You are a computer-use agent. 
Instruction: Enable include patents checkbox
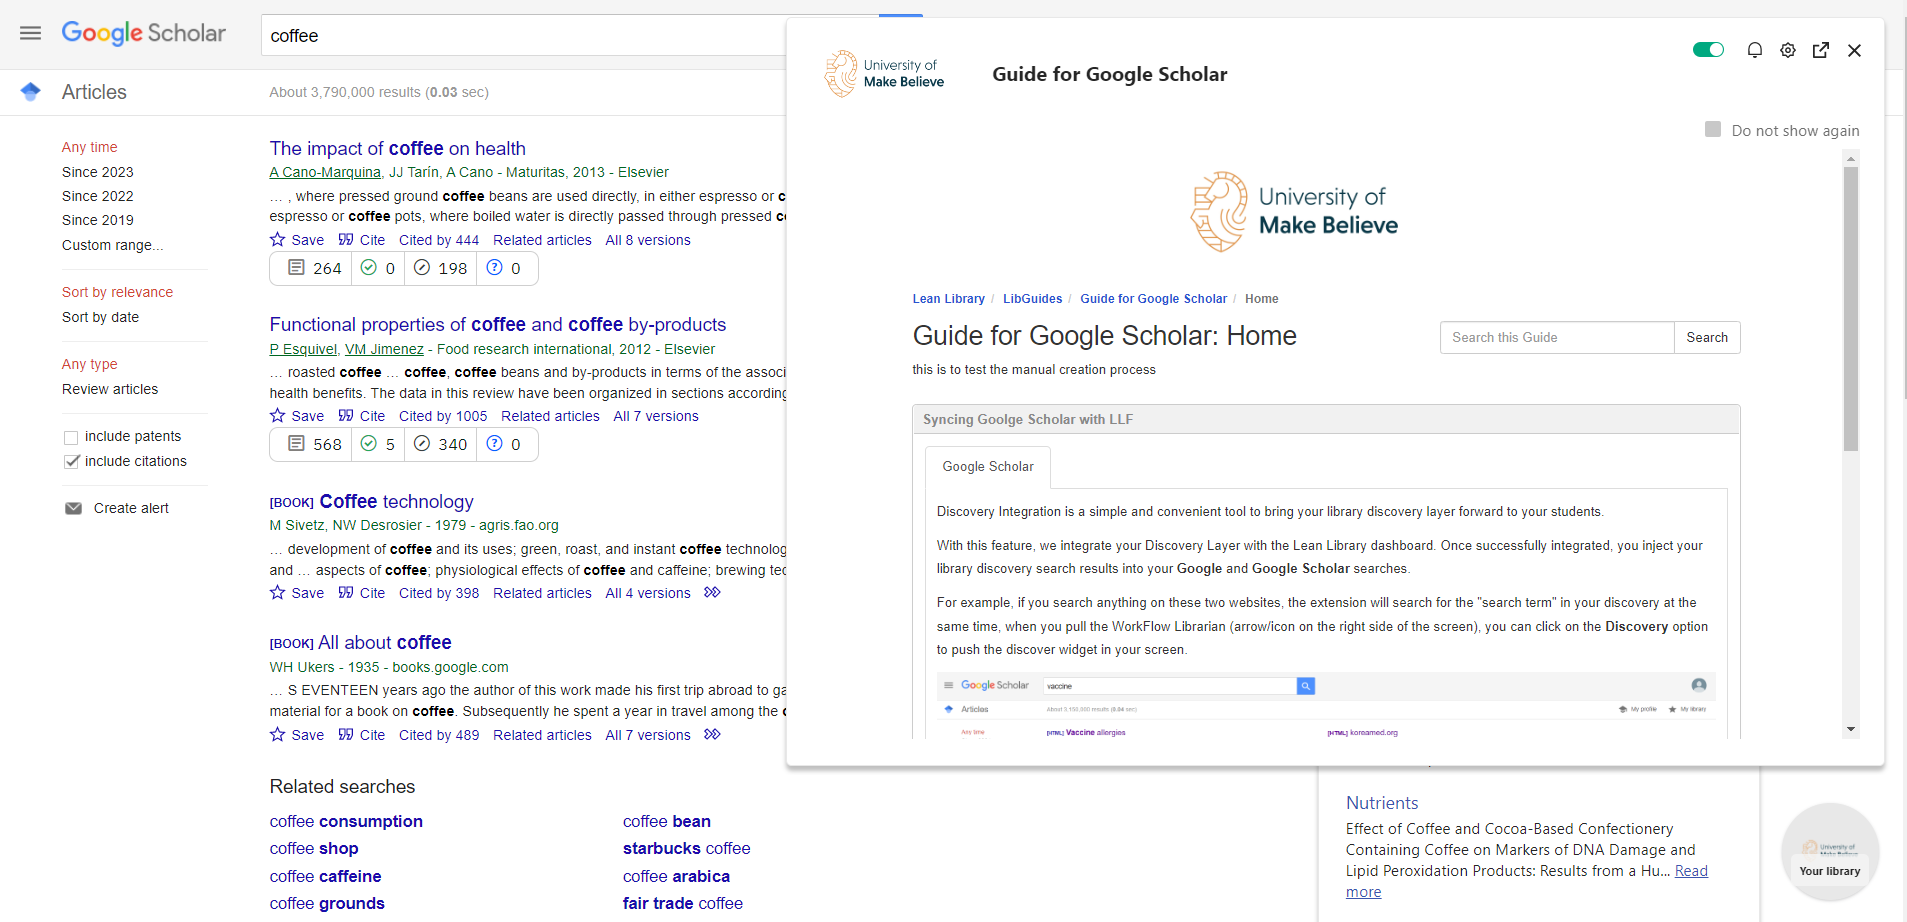click(x=71, y=437)
